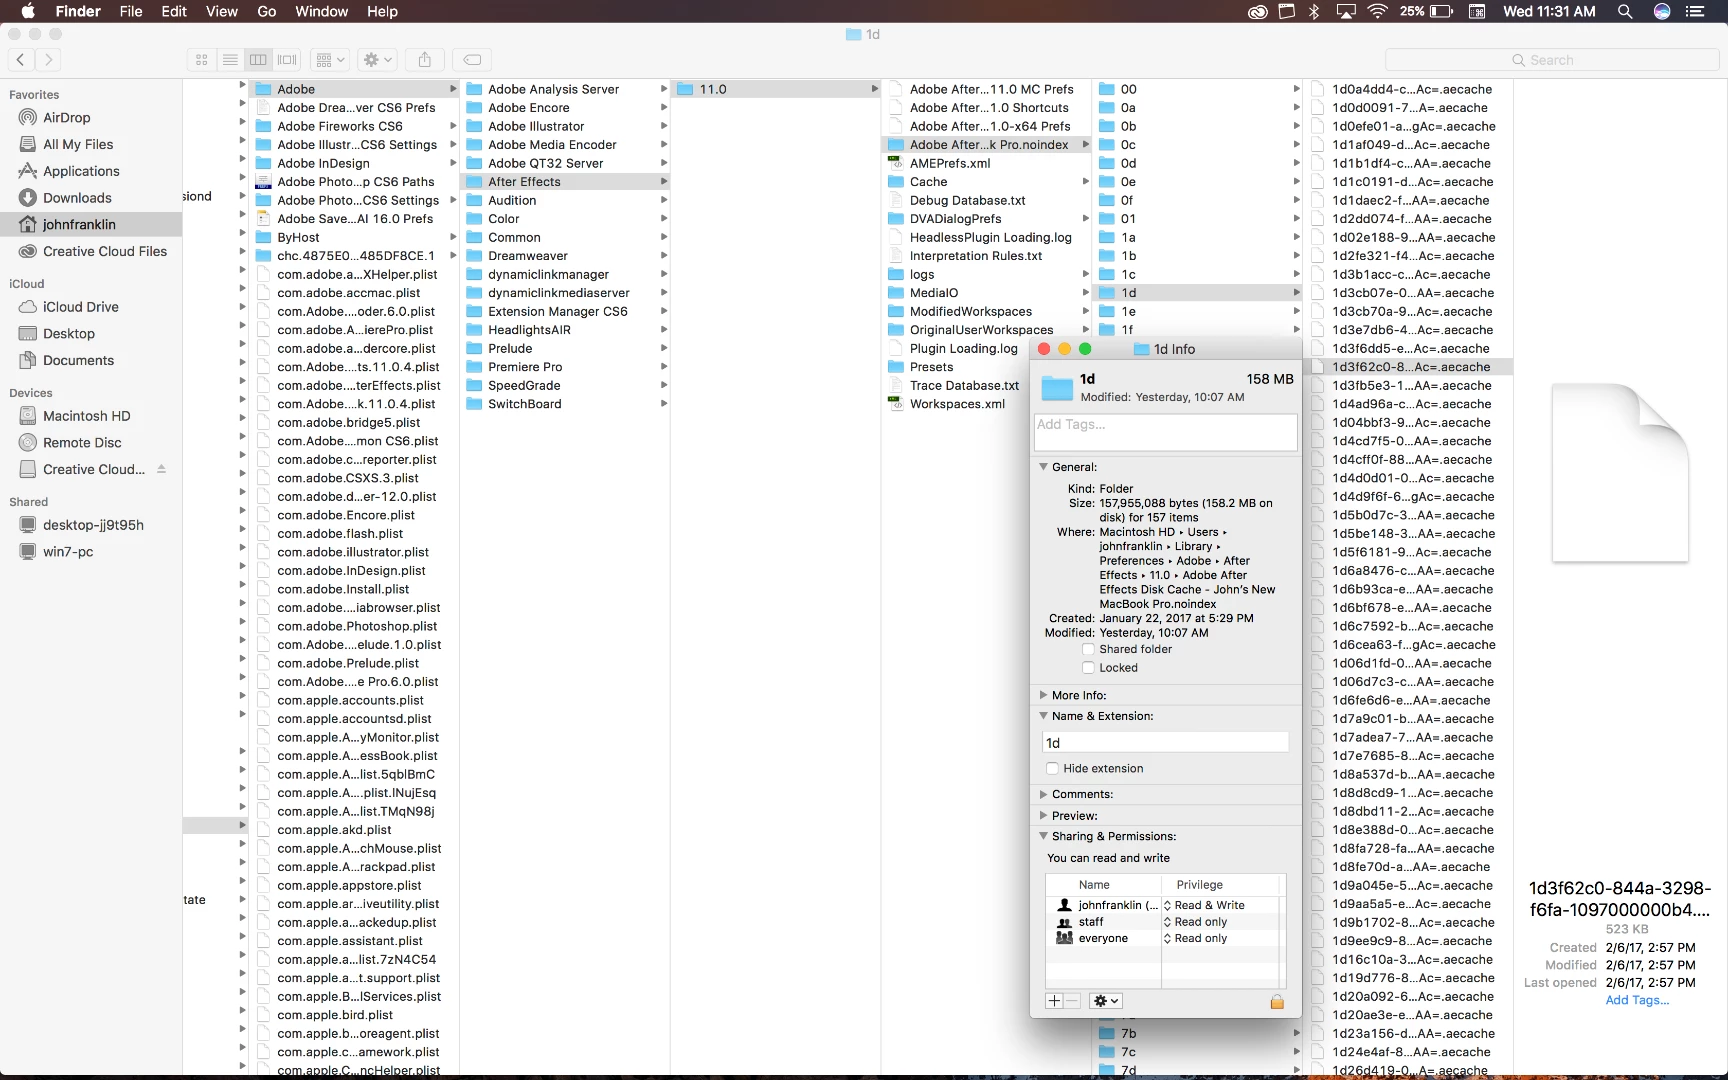
Task: Collapse the Sharing & Permissions section
Action: click(1043, 836)
